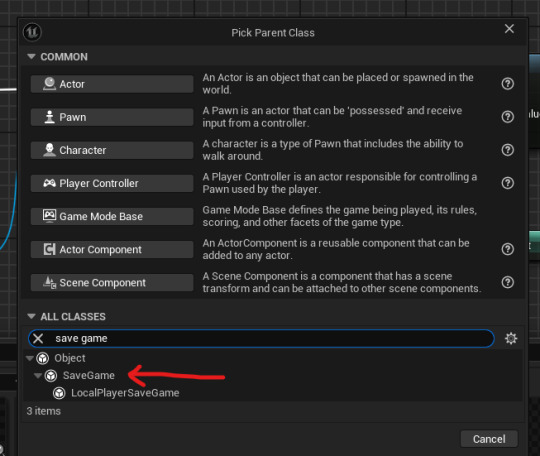Image resolution: width=540 pixels, height=456 pixels.
Task: Open help for the Actor class
Action: pyautogui.click(x=507, y=84)
